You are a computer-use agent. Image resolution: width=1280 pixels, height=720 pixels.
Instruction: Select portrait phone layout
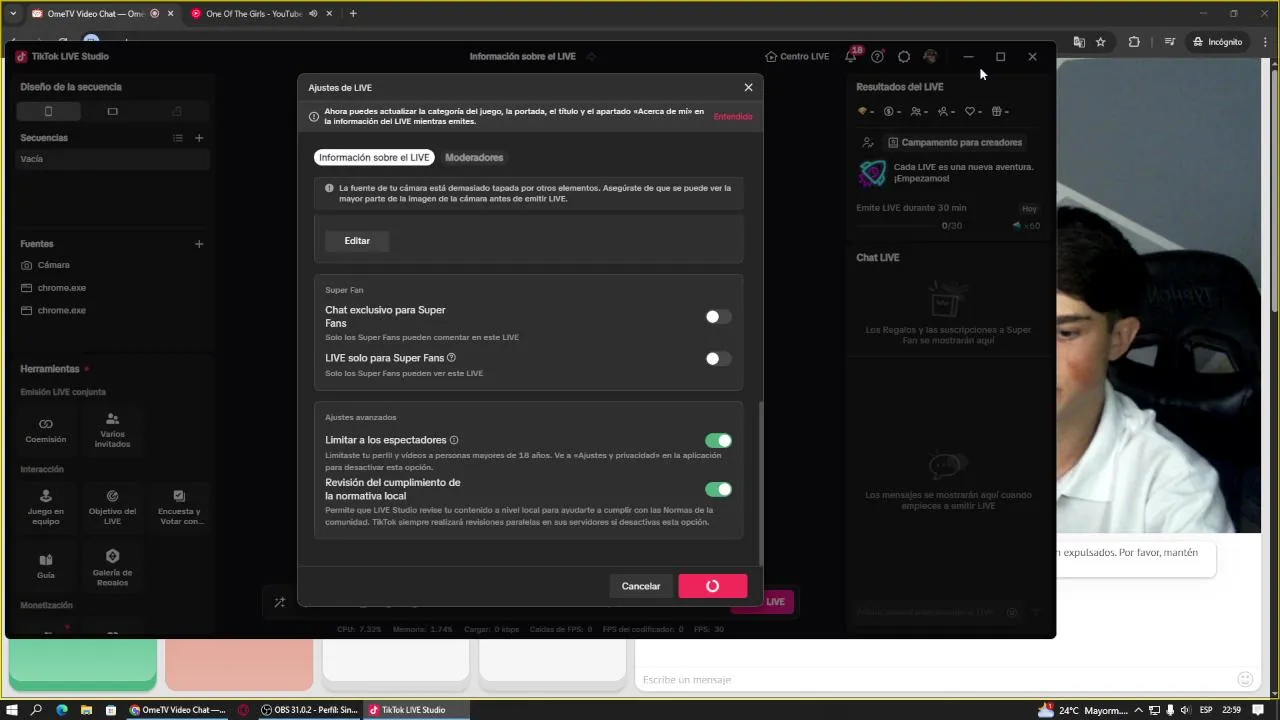click(x=48, y=111)
